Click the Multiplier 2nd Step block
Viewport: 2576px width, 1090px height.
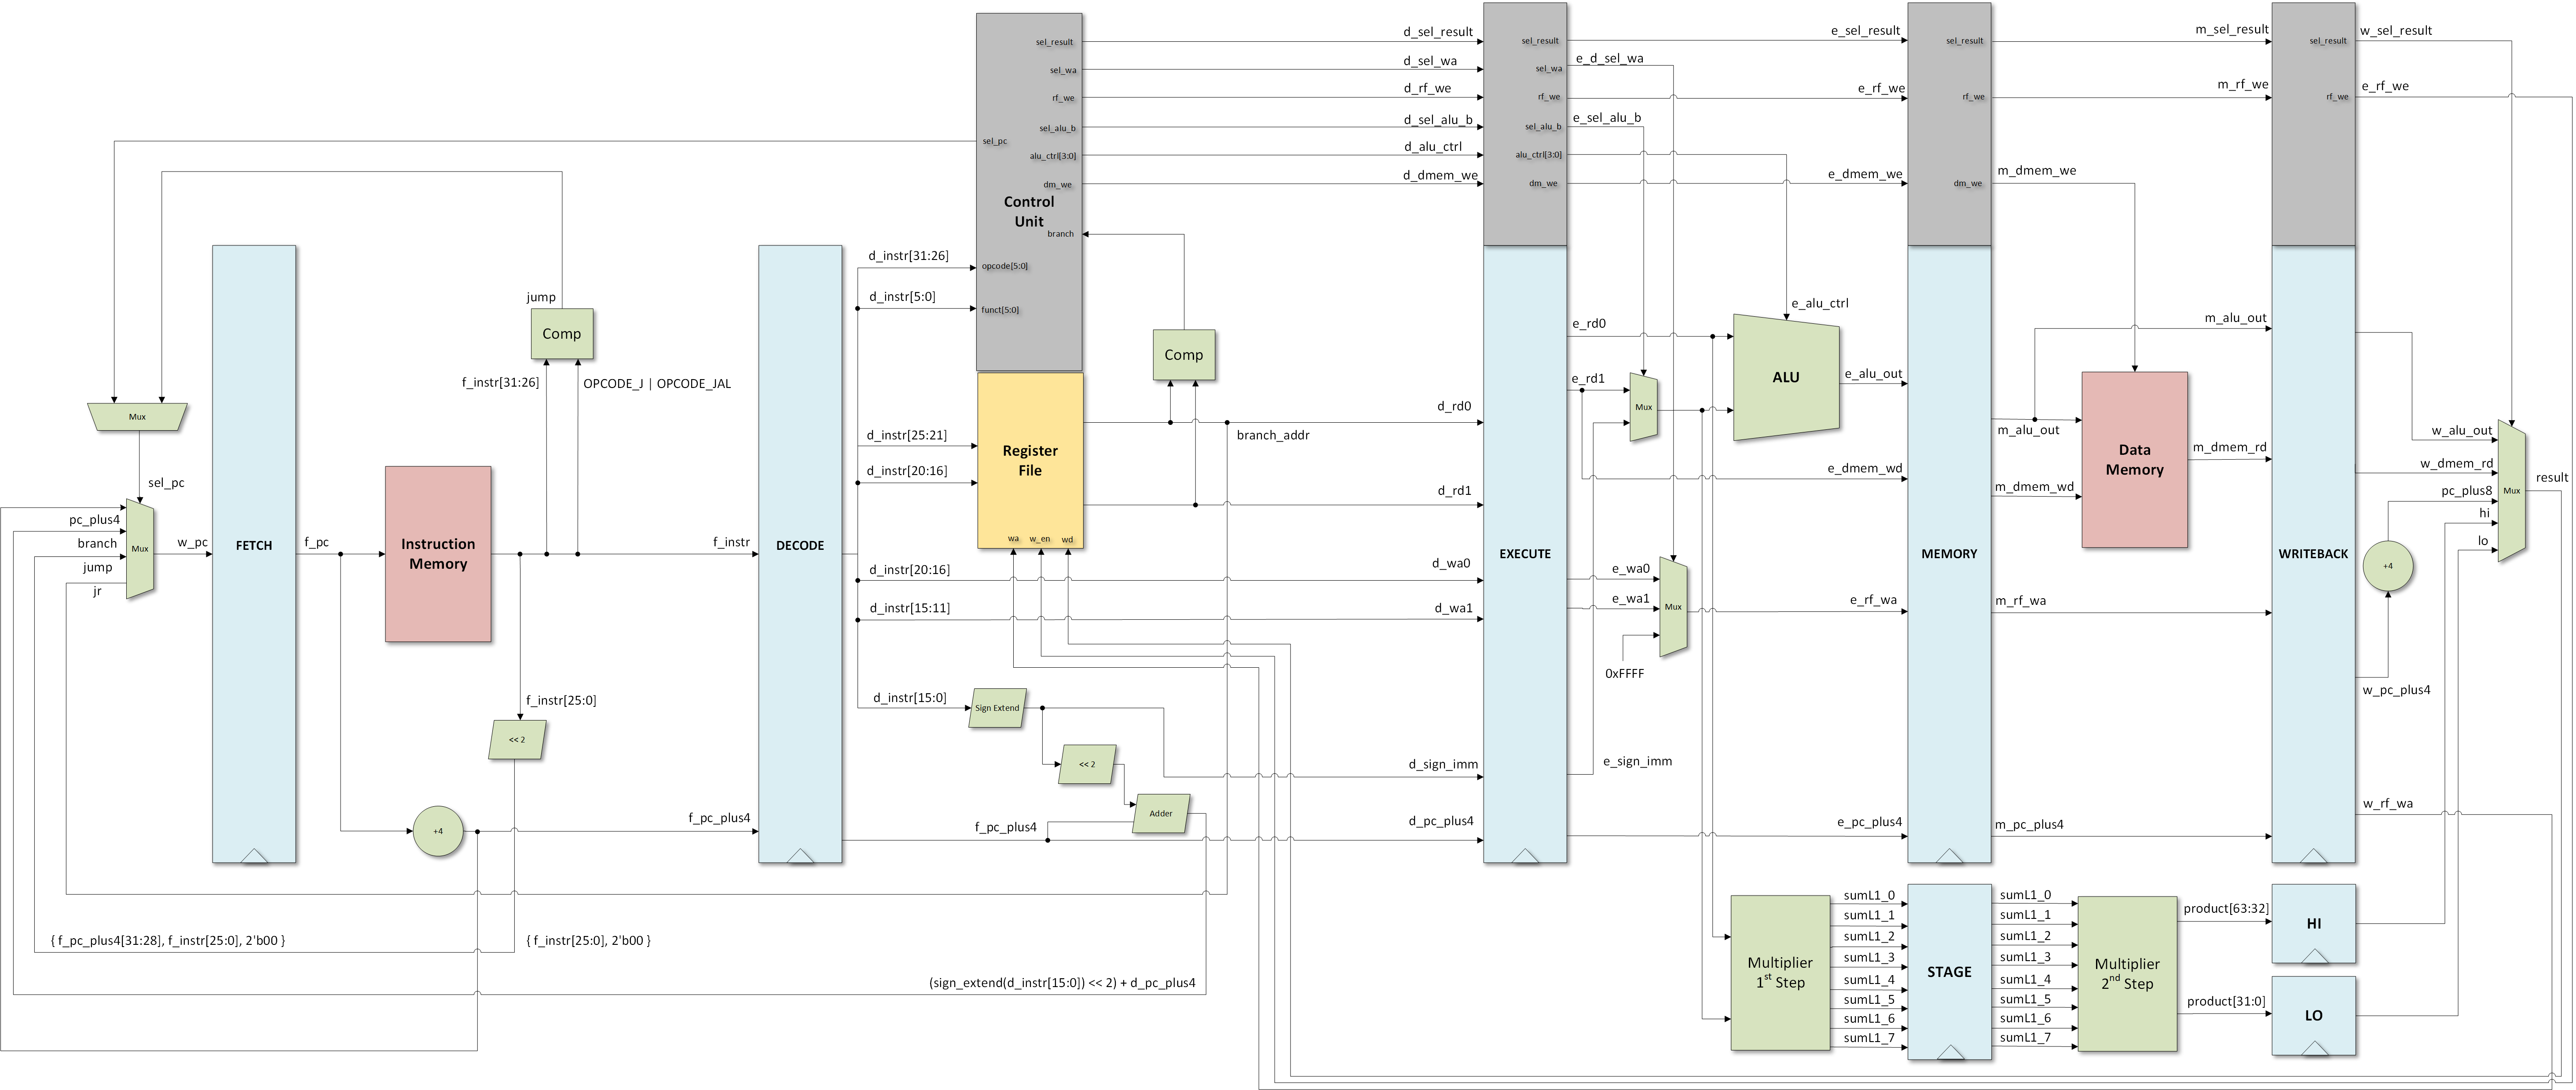[x=2127, y=973]
